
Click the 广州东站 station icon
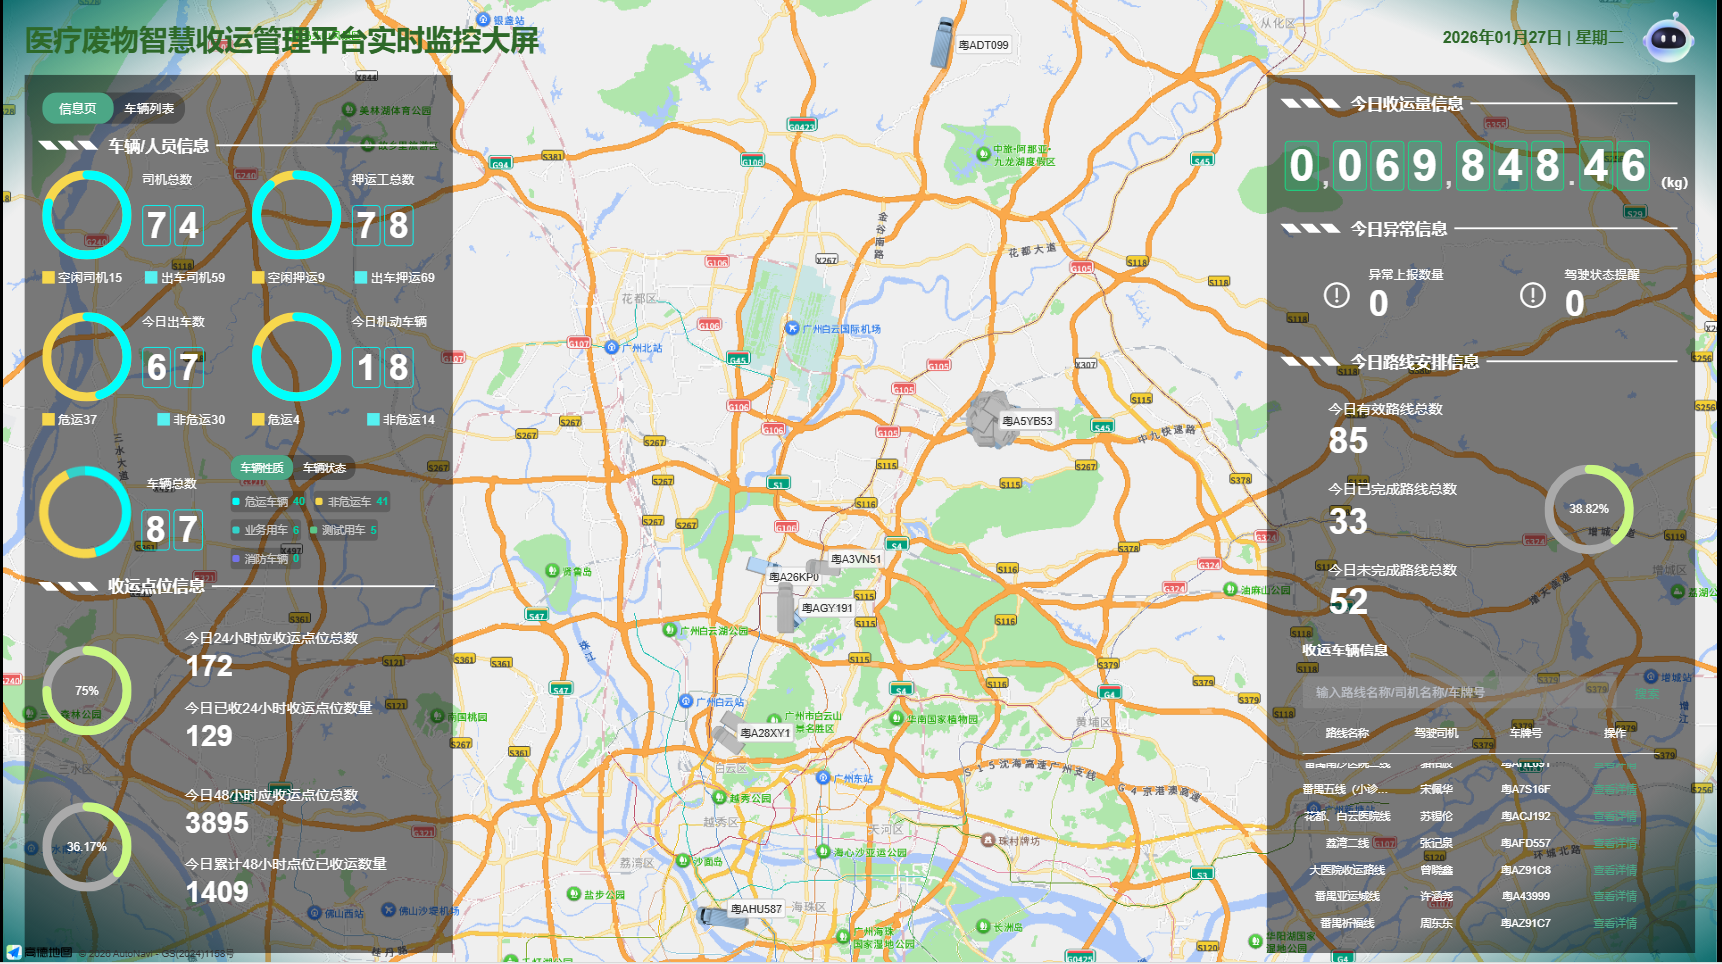[822, 777]
